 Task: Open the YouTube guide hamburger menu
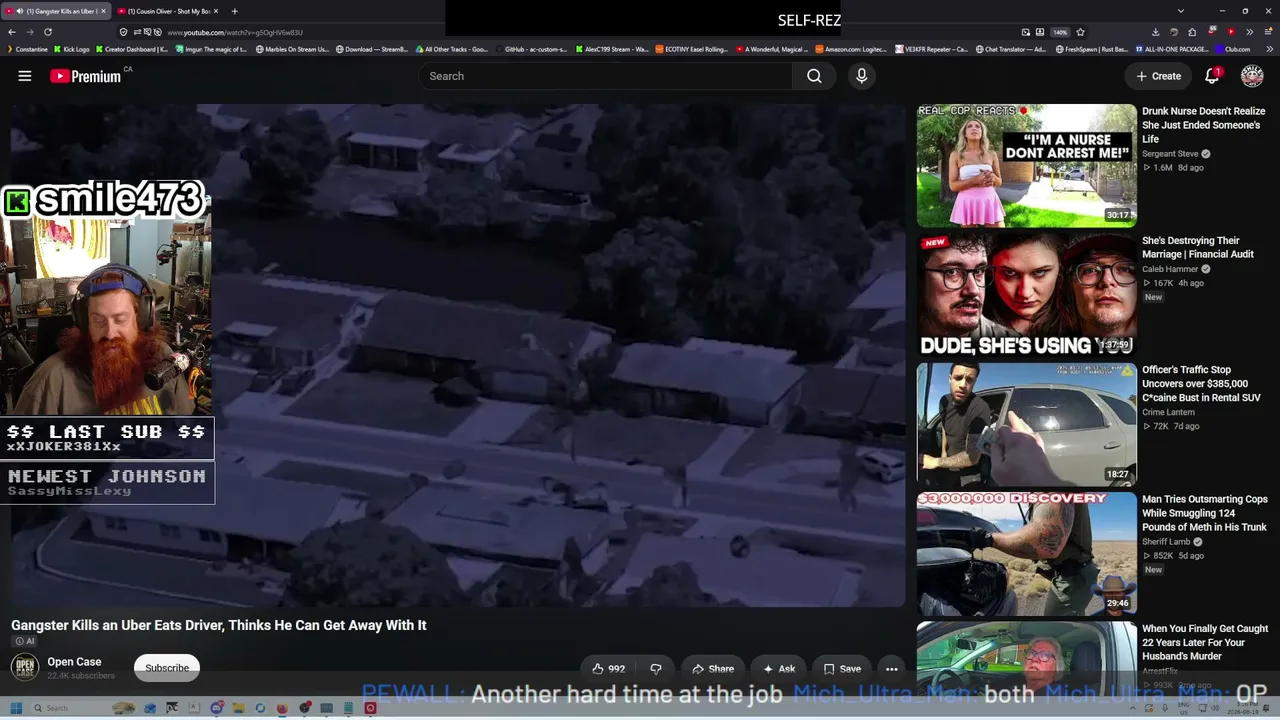click(25, 76)
